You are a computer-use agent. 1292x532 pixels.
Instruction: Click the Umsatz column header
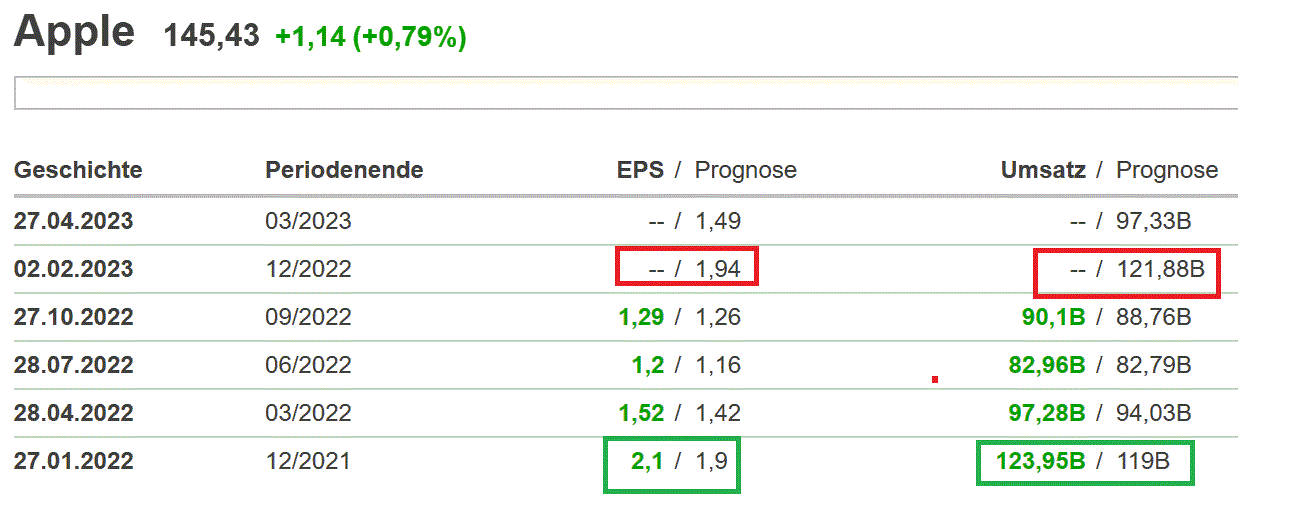[1043, 170]
